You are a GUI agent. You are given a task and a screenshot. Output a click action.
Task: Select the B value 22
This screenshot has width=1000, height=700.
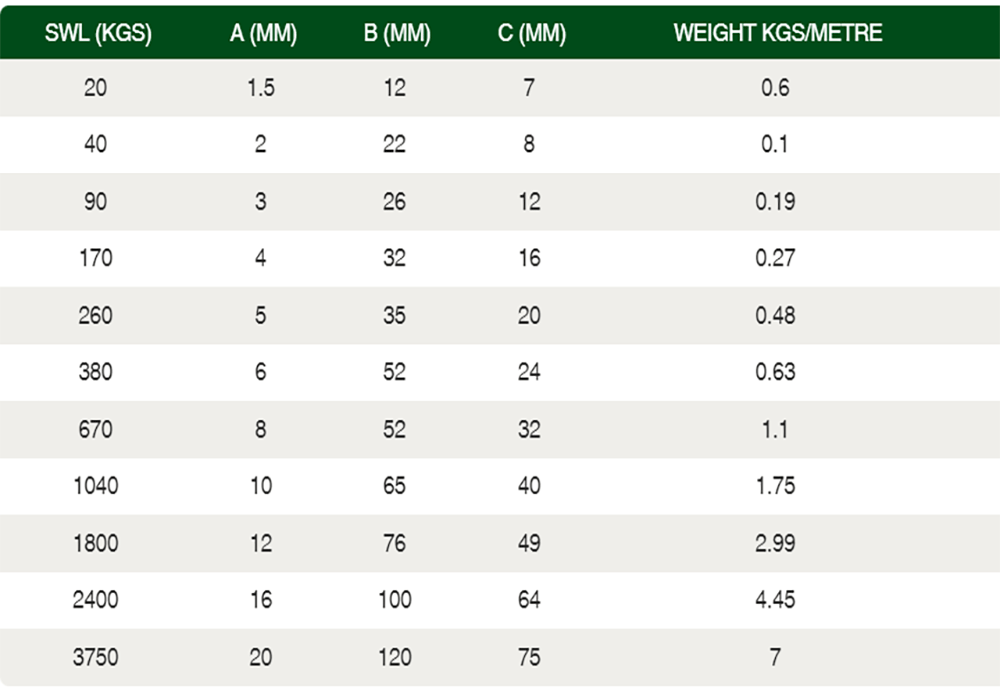395,144
